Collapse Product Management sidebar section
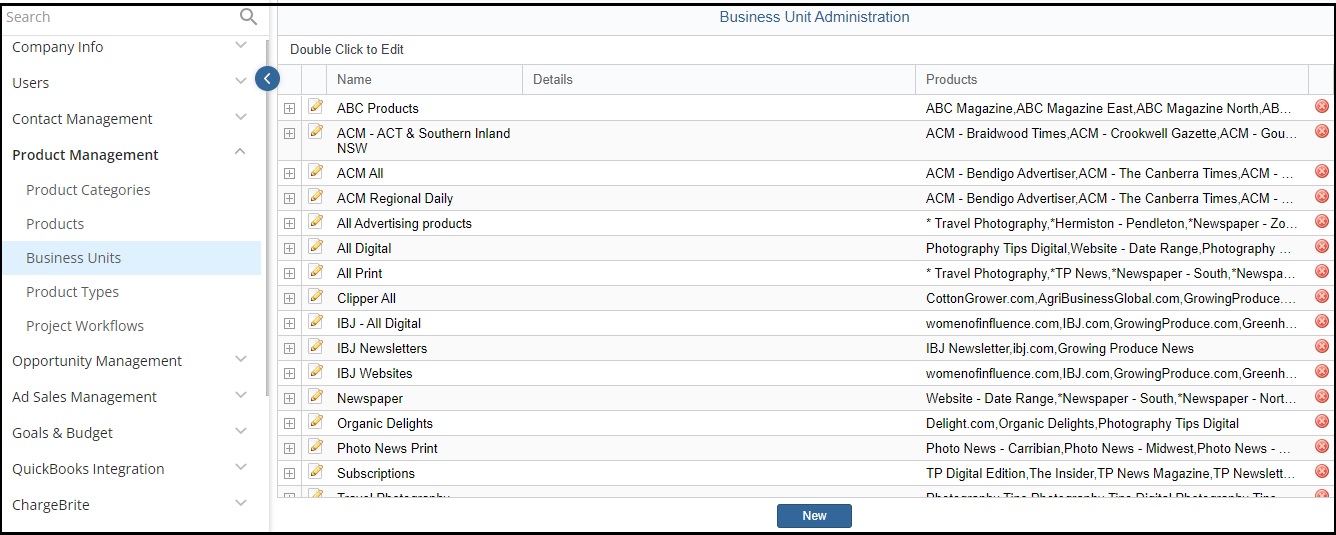Image resolution: width=1336 pixels, height=535 pixels. pos(240,152)
